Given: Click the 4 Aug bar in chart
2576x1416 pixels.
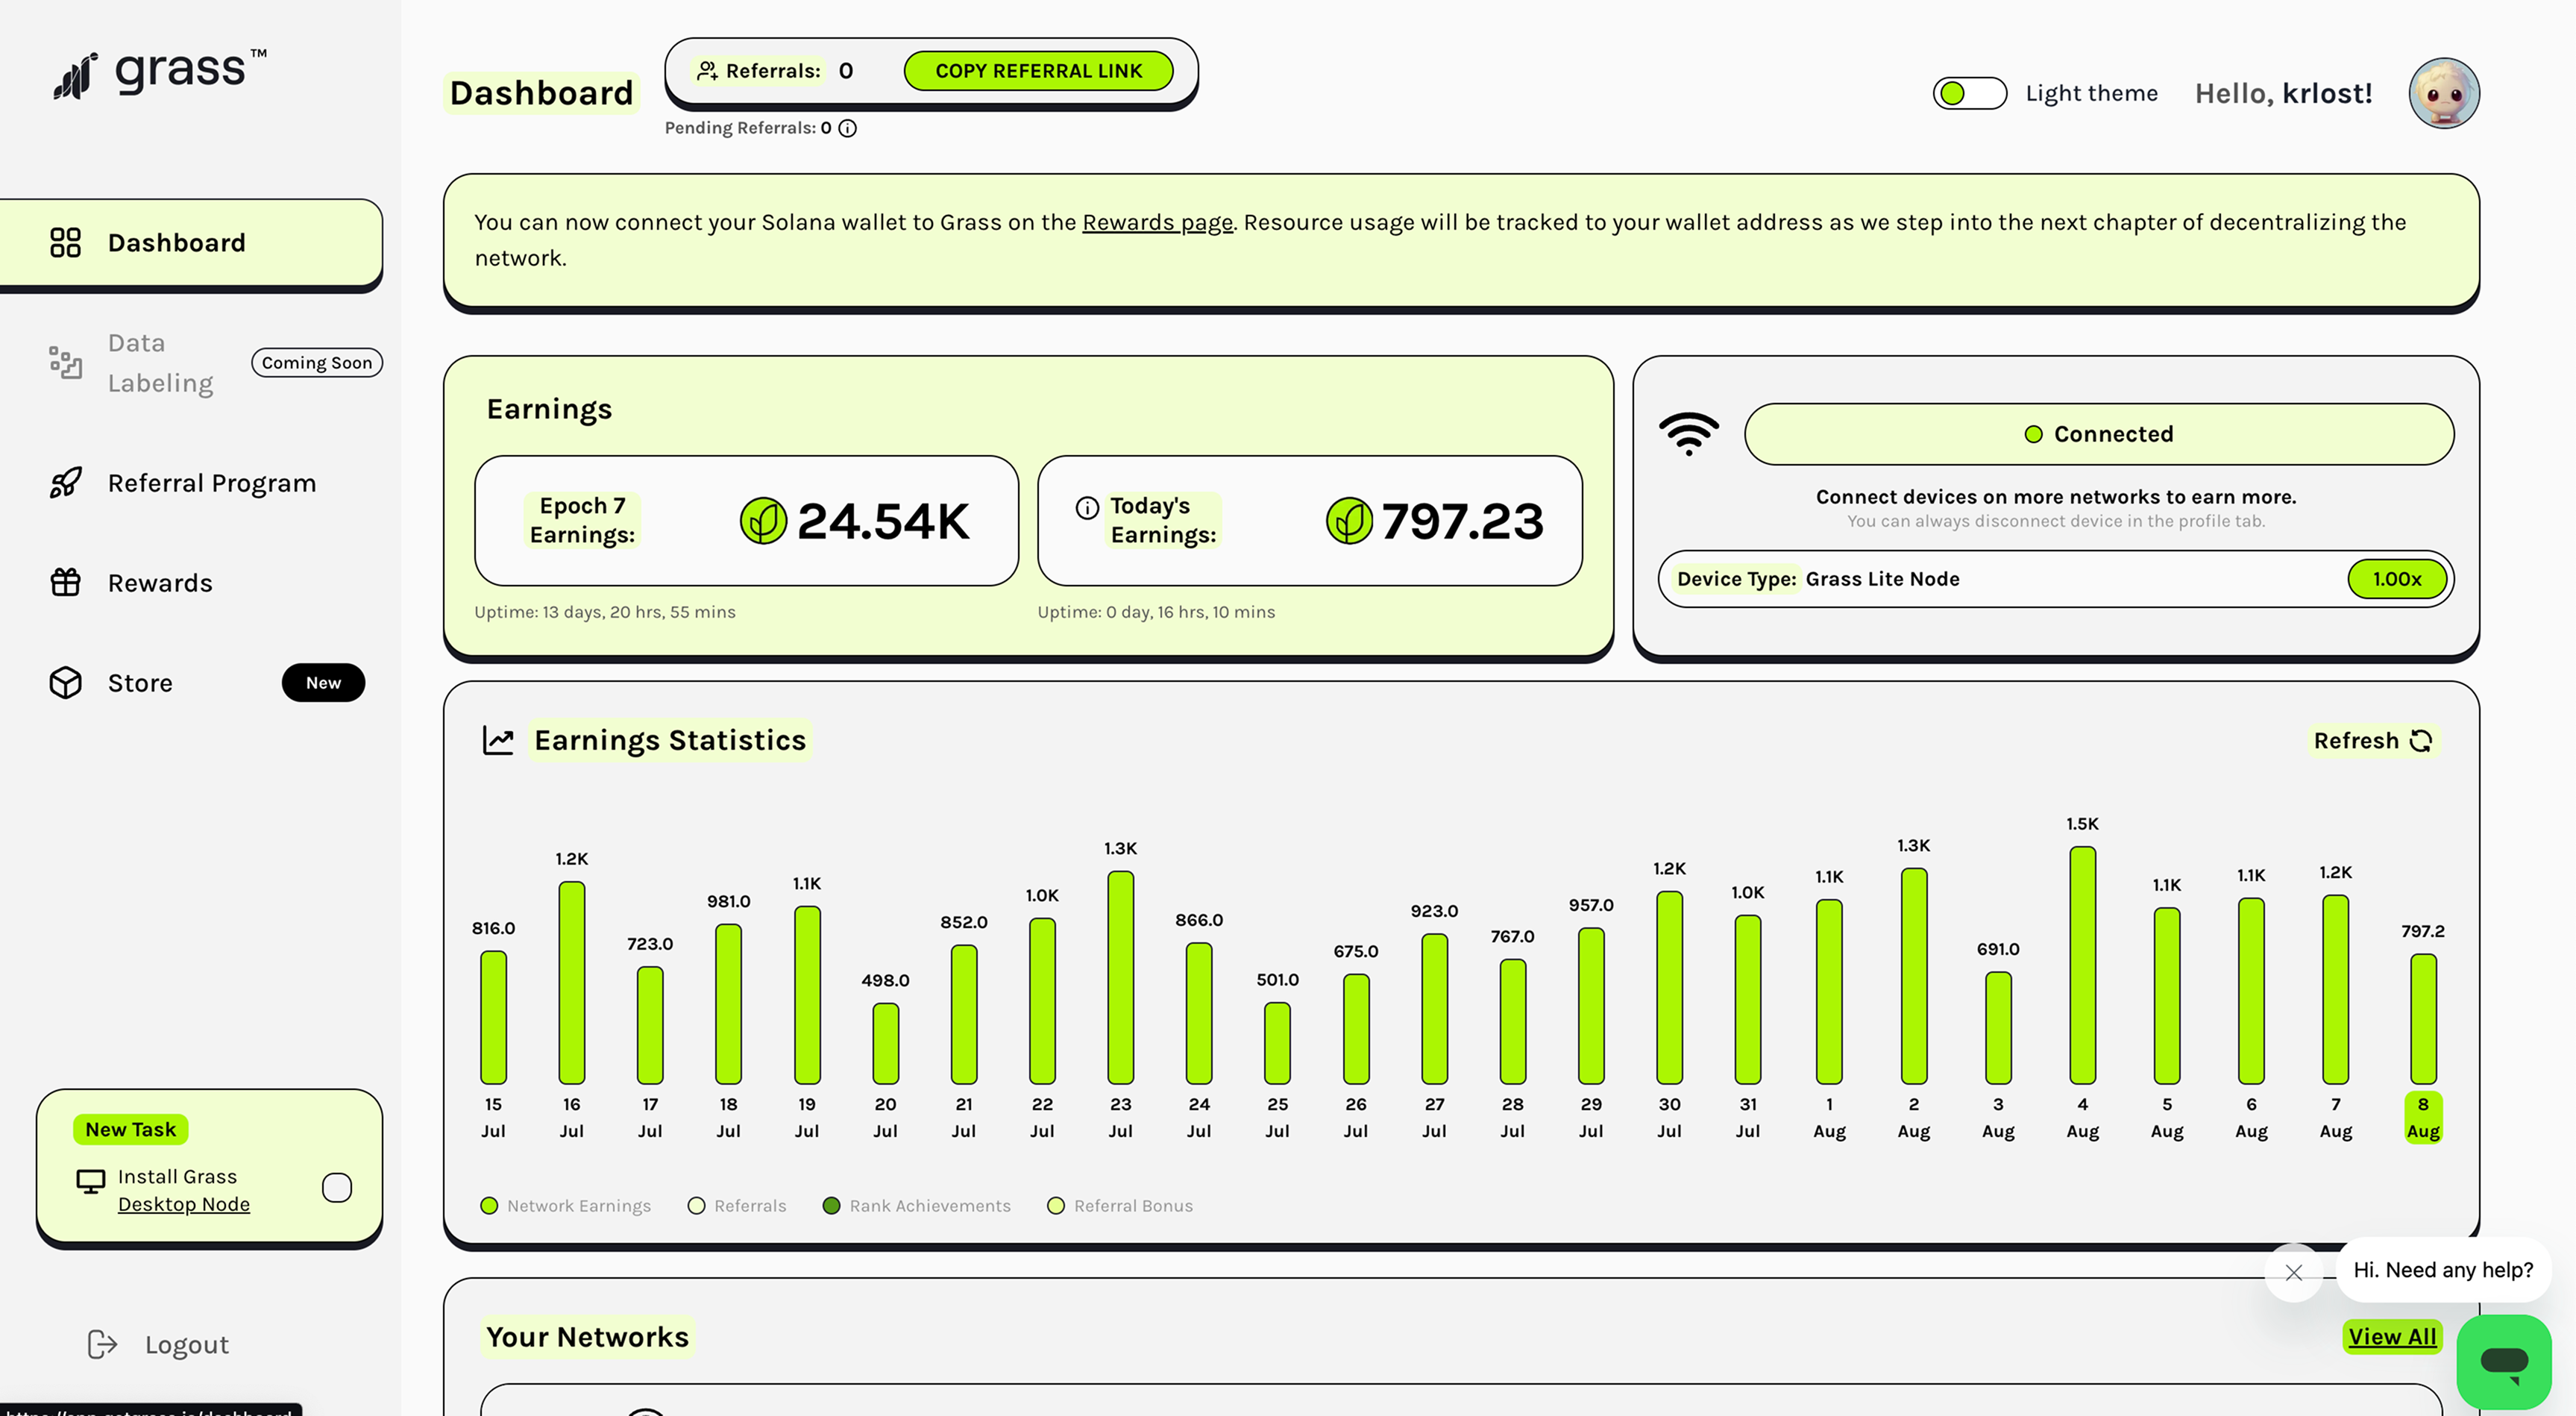Looking at the screenshot, I should pos(2083,965).
